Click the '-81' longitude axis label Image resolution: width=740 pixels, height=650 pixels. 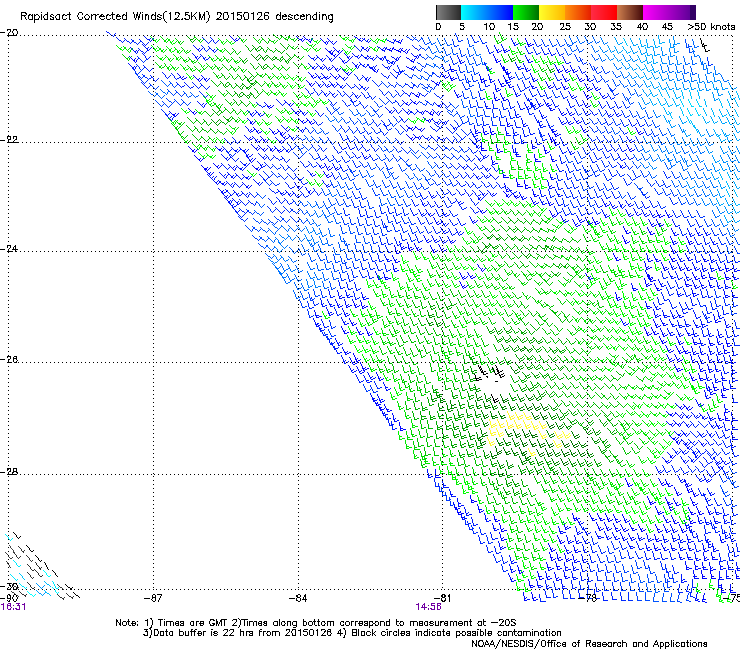(442, 598)
